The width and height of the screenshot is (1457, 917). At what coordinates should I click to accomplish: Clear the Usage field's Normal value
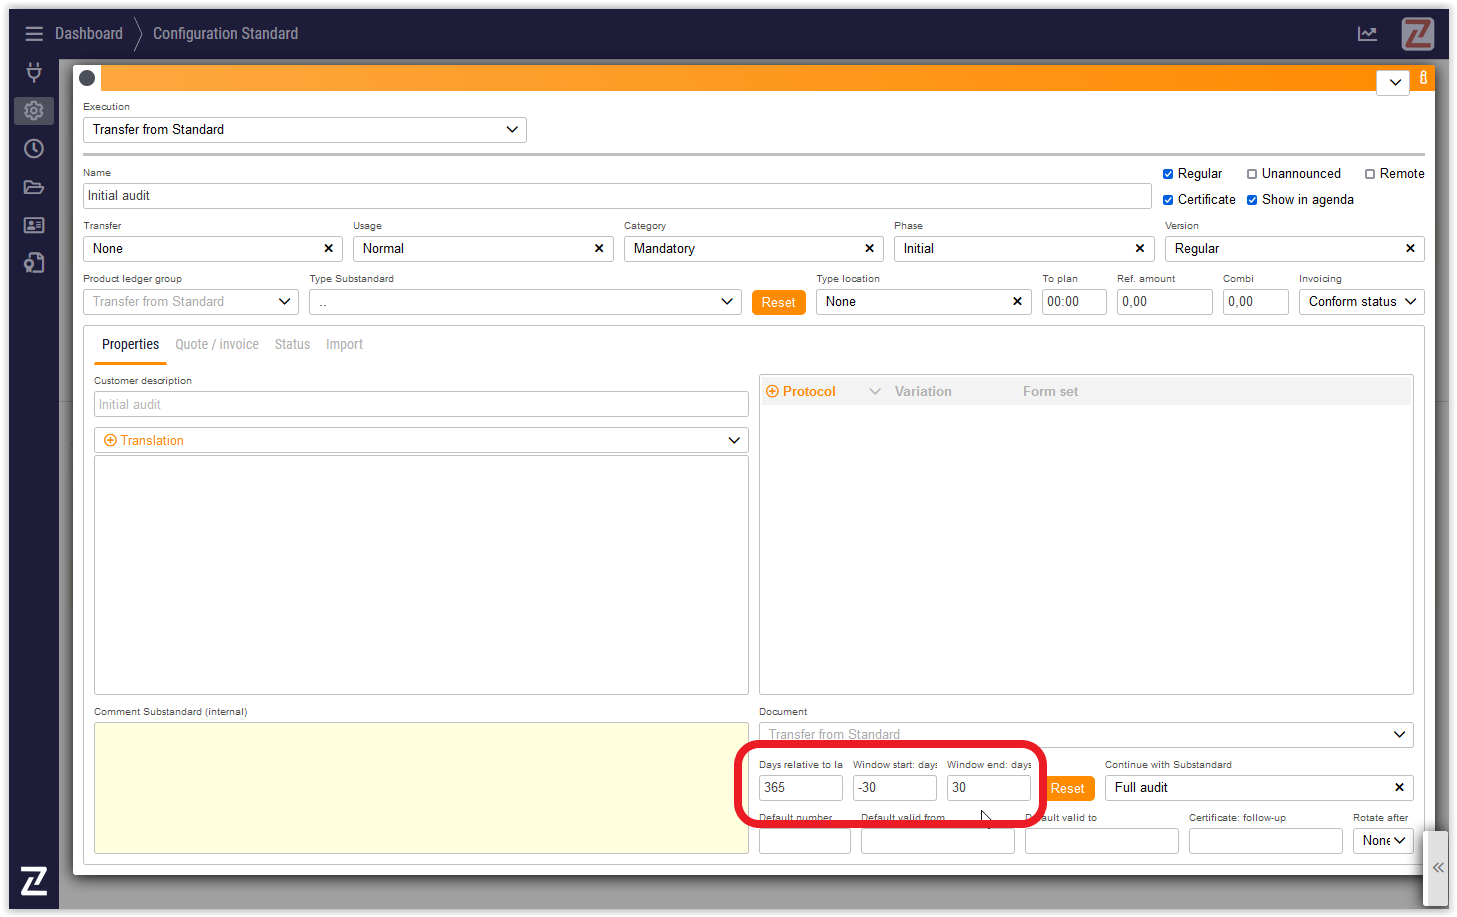point(599,249)
